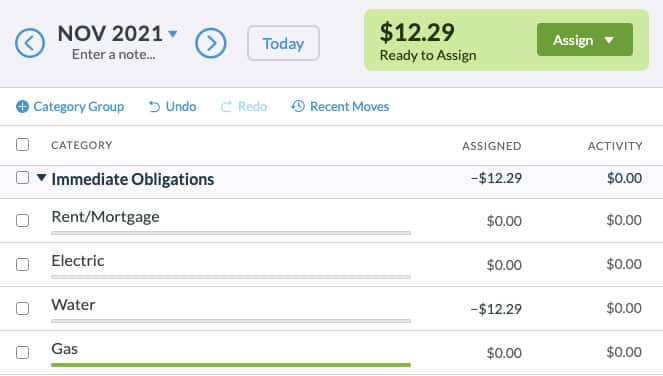The width and height of the screenshot is (663, 376).
Task: Click the Today button
Action: (x=283, y=43)
